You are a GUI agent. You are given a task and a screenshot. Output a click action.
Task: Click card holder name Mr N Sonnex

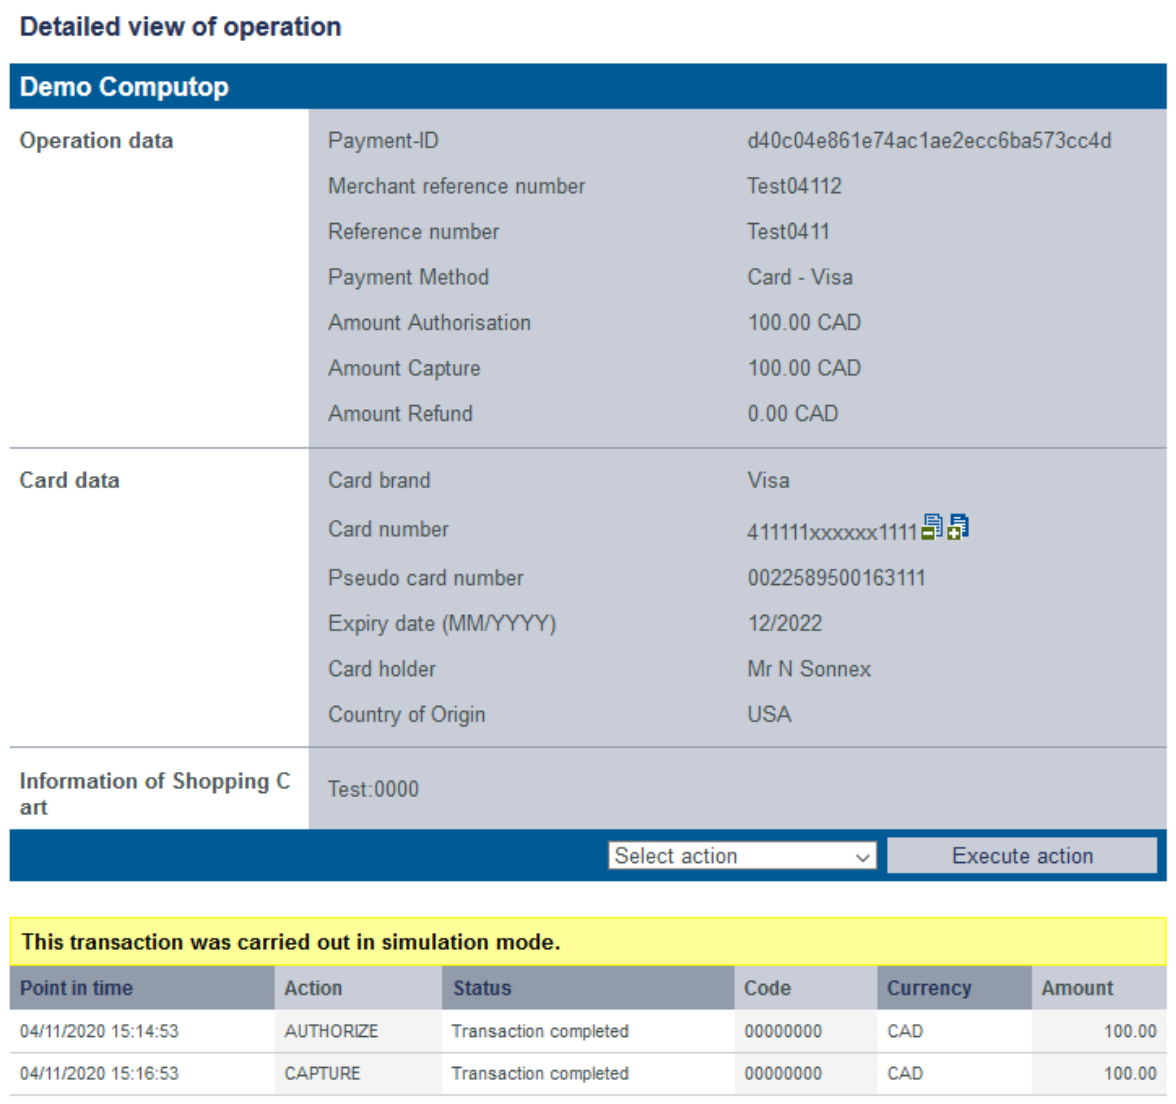[x=809, y=669]
